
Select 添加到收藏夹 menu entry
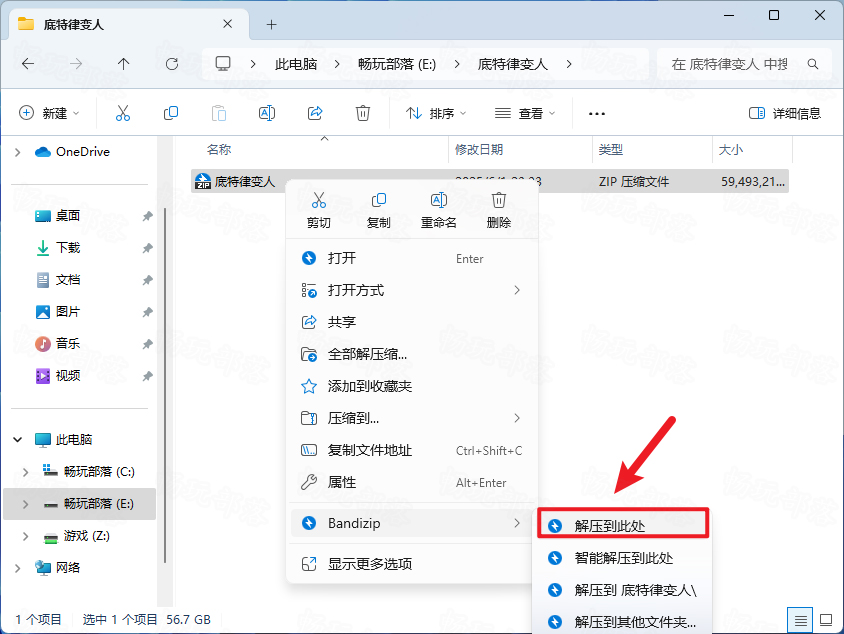pyautogui.click(x=412, y=386)
